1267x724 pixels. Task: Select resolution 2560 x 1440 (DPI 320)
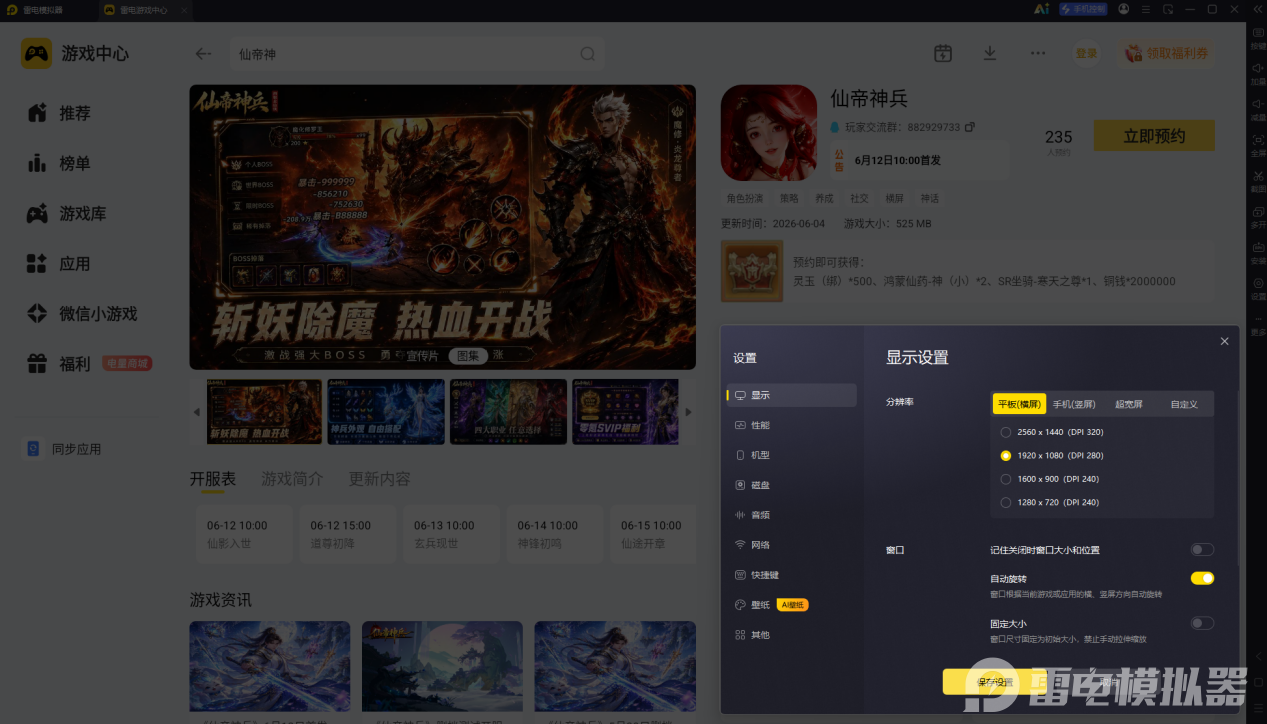tap(1052, 432)
